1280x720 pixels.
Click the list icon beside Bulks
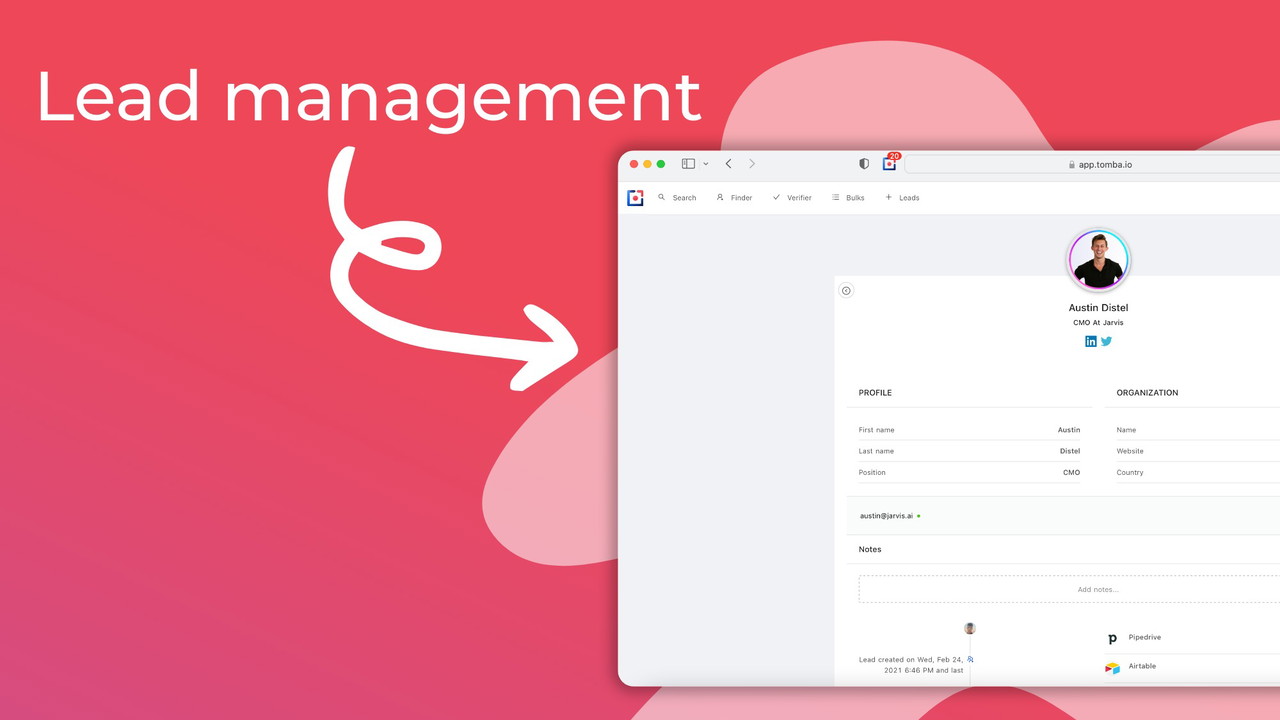[836, 197]
